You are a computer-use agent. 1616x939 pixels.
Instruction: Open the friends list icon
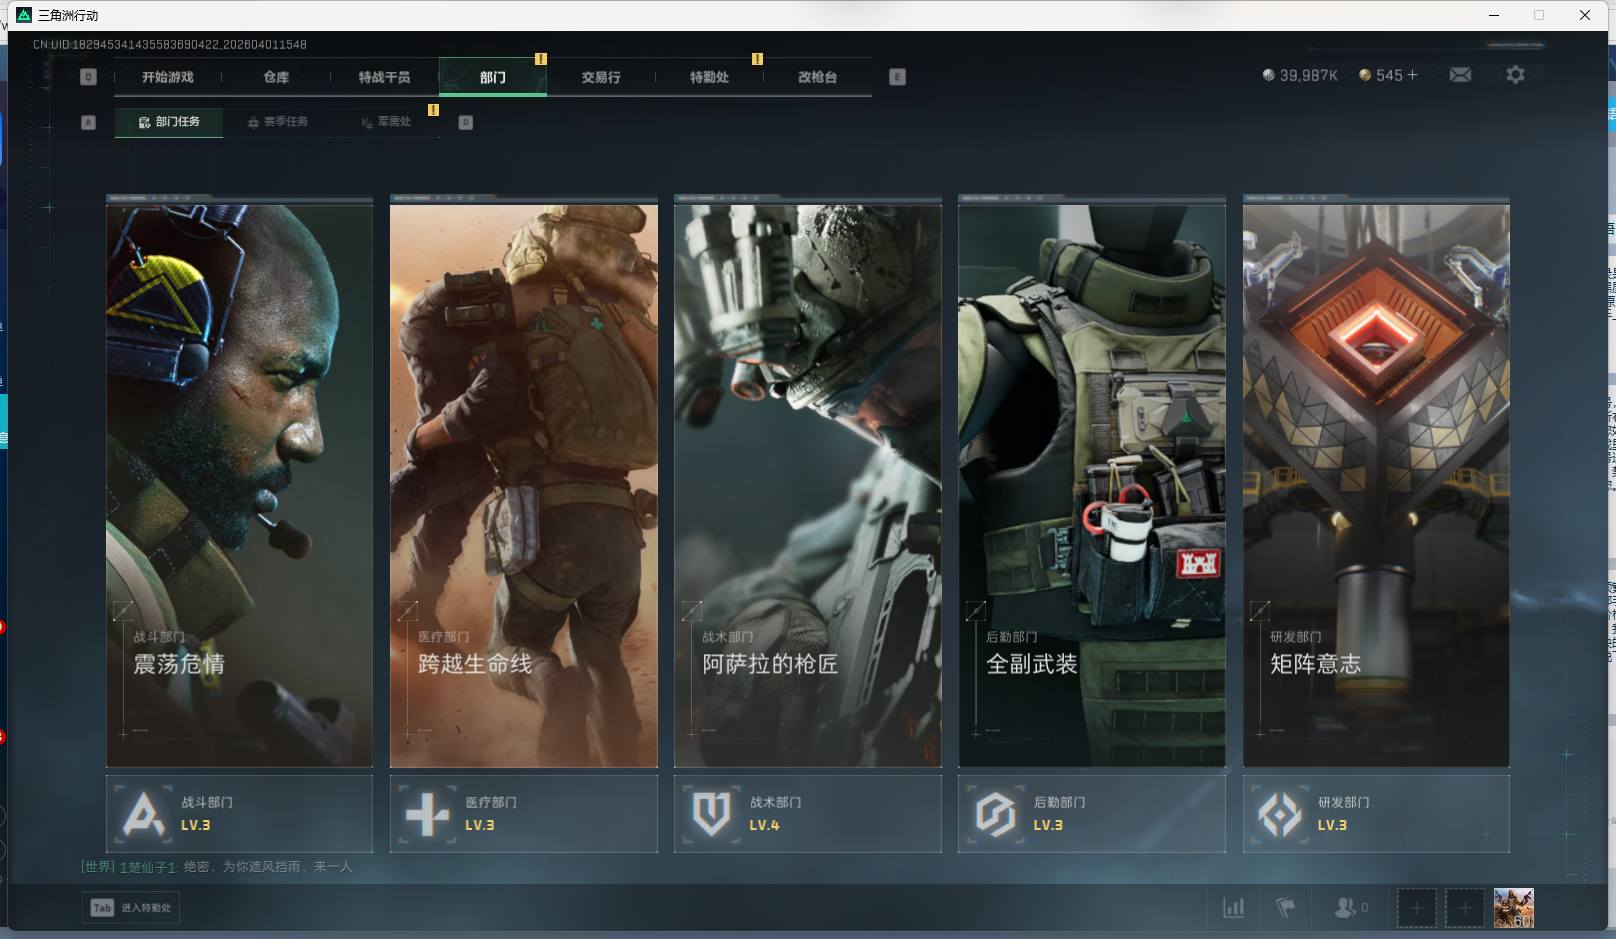click(x=1345, y=908)
